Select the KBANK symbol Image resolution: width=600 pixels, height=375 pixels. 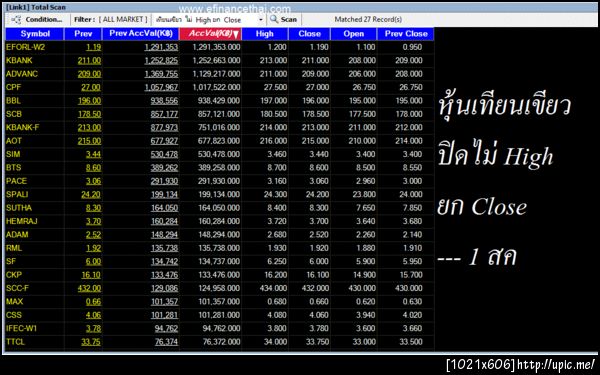(x=19, y=60)
